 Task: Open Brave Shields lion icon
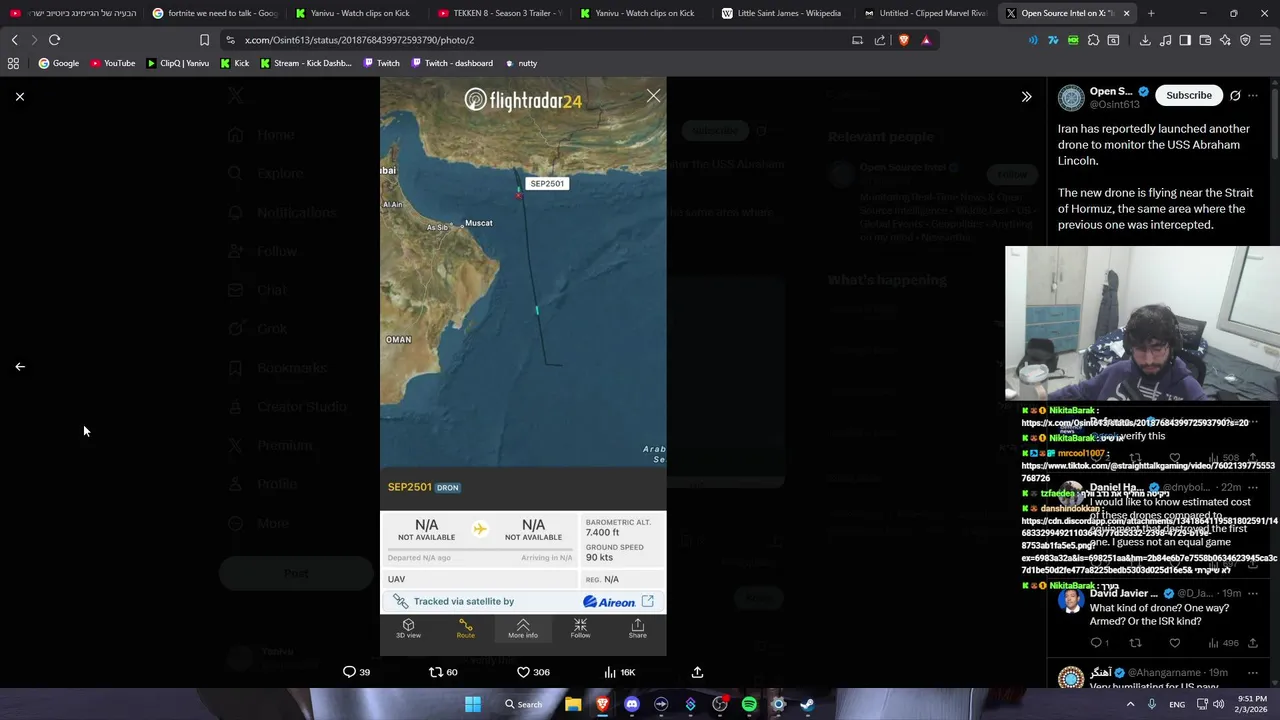tap(904, 40)
